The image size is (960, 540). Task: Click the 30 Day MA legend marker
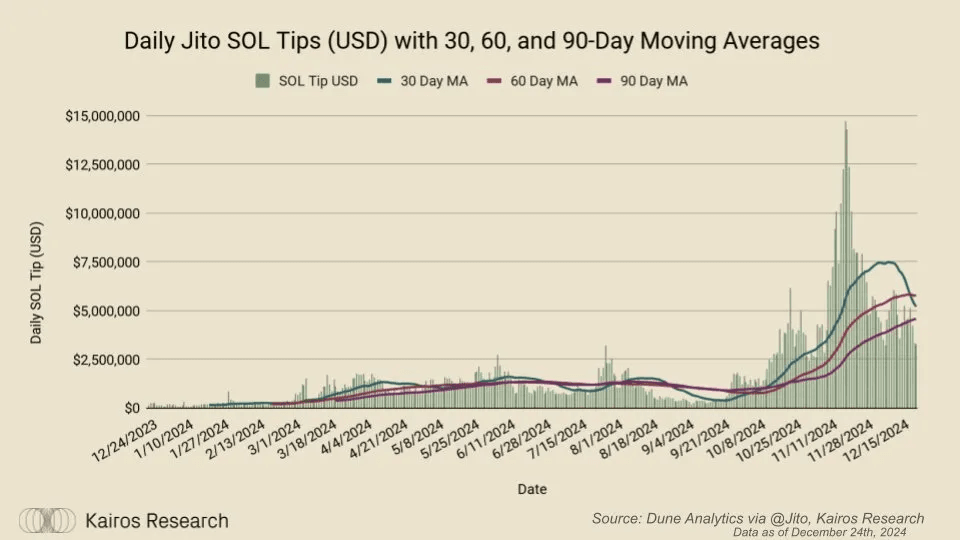384,81
